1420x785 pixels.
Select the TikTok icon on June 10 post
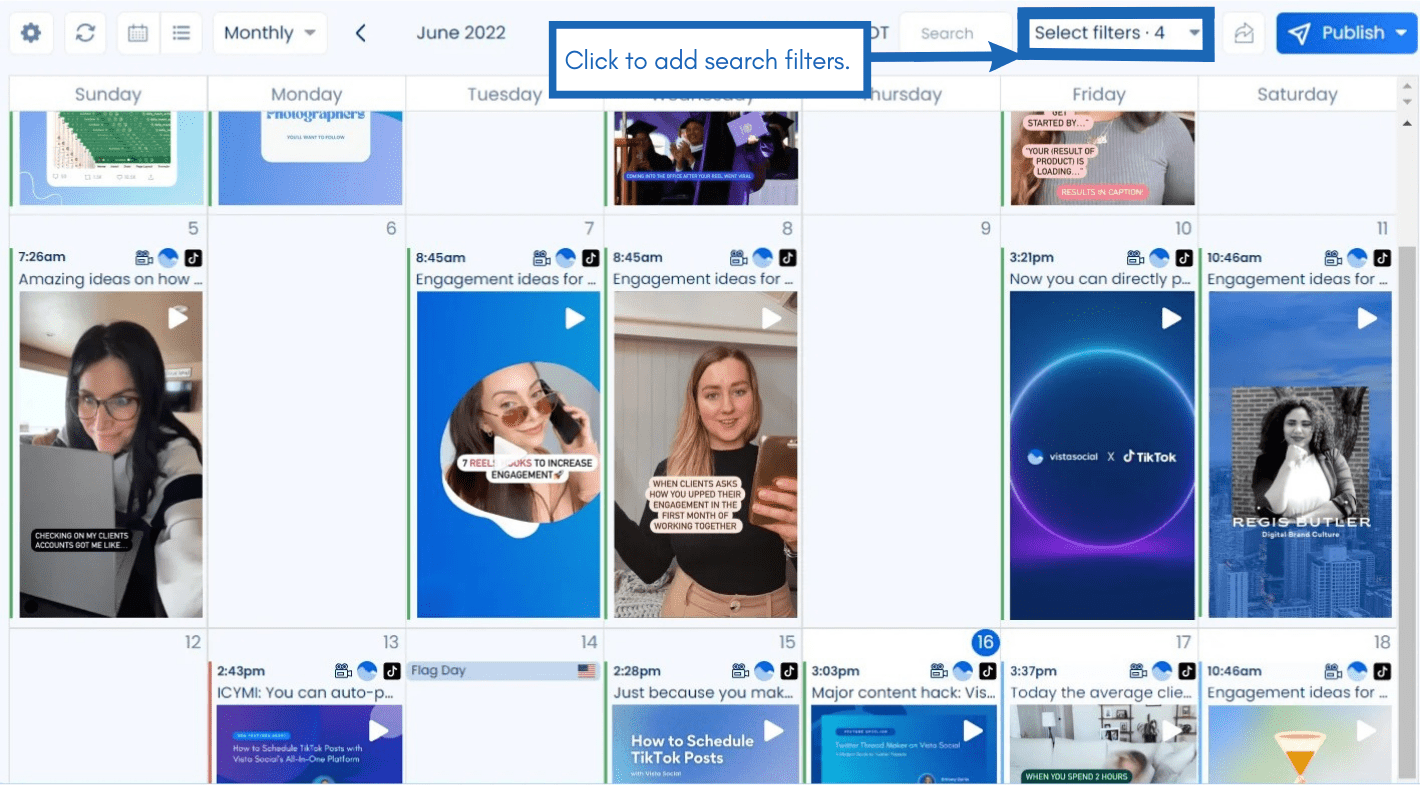[1183, 256]
